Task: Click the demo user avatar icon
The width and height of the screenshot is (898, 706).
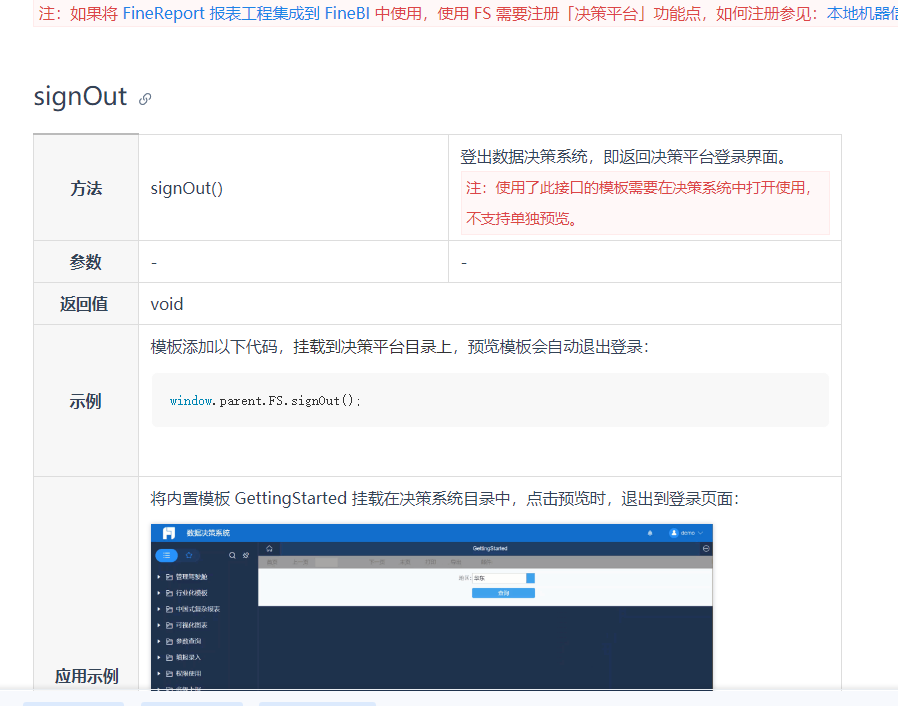Action: [674, 533]
